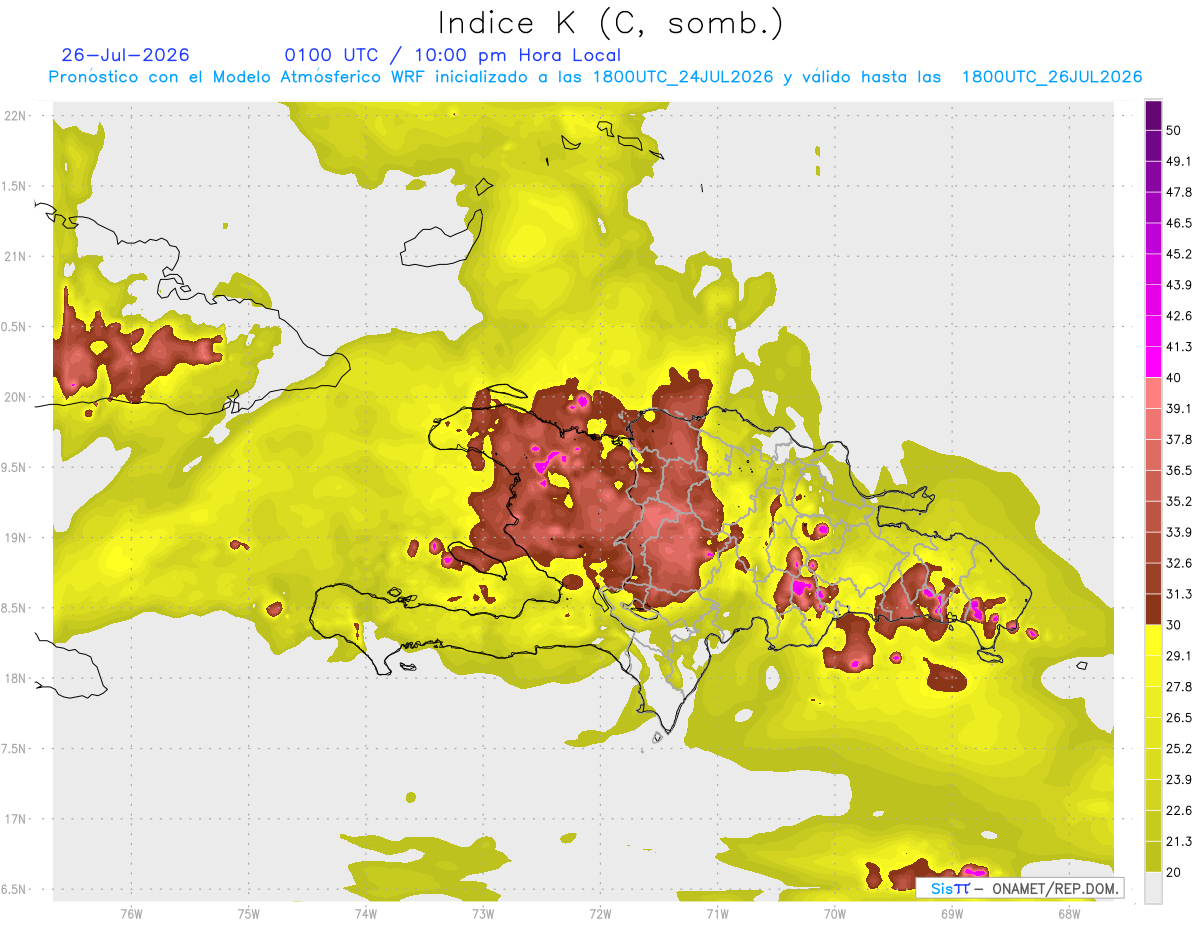
Task: Click the "8.5N" latitude label
Action: pyautogui.click(x=13, y=608)
